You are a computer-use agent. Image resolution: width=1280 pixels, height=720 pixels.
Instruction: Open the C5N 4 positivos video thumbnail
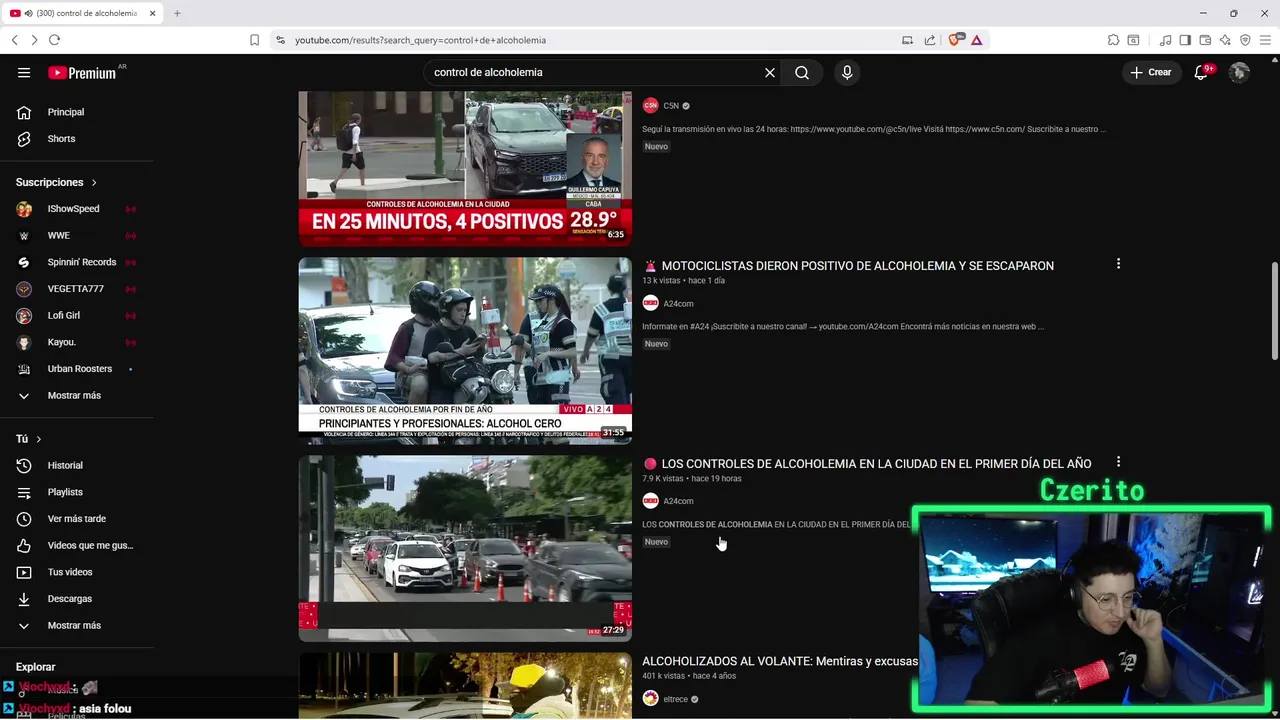click(x=465, y=168)
